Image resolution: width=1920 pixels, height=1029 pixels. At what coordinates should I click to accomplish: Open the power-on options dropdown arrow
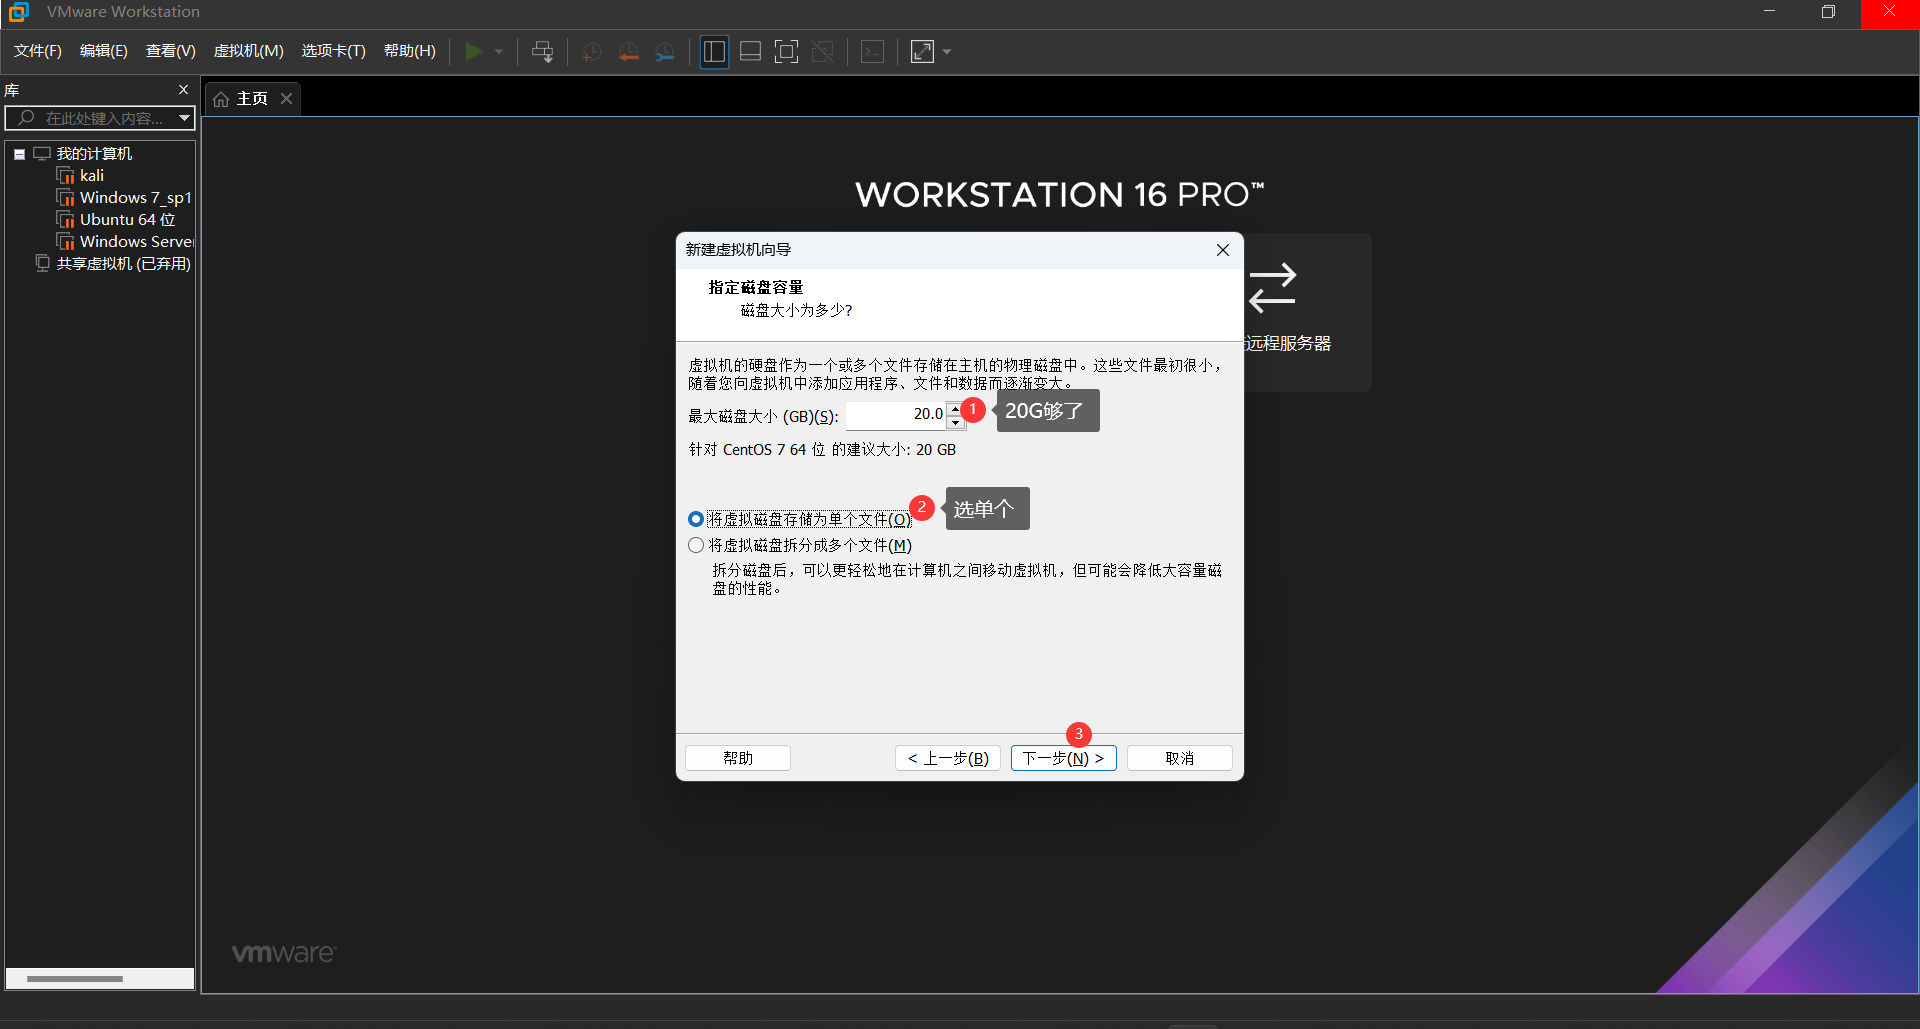click(x=499, y=51)
